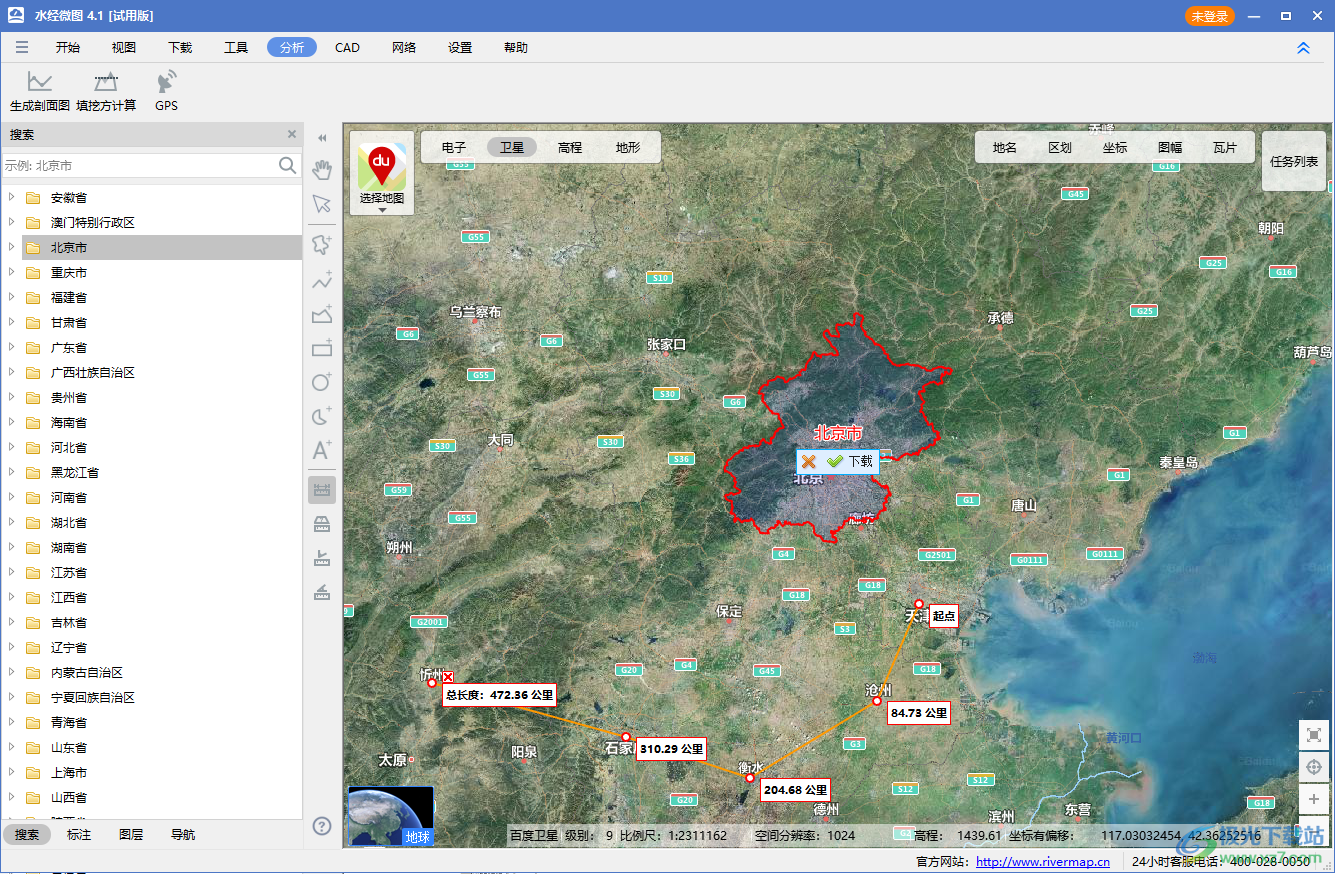This screenshot has height=874, width=1335.
Task: Expand the 福建省 tree node
Action: (x=12, y=297)
